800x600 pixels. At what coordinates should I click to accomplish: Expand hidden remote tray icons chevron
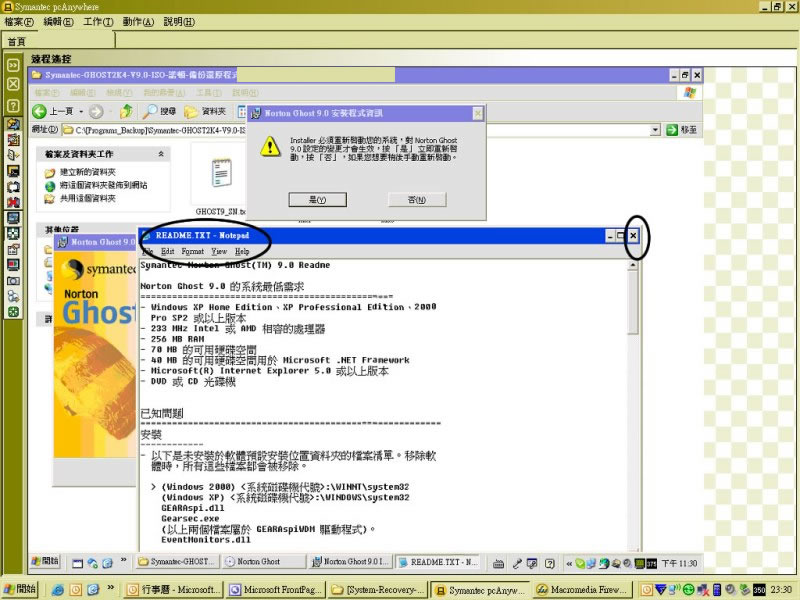click(x=569, y=564)
